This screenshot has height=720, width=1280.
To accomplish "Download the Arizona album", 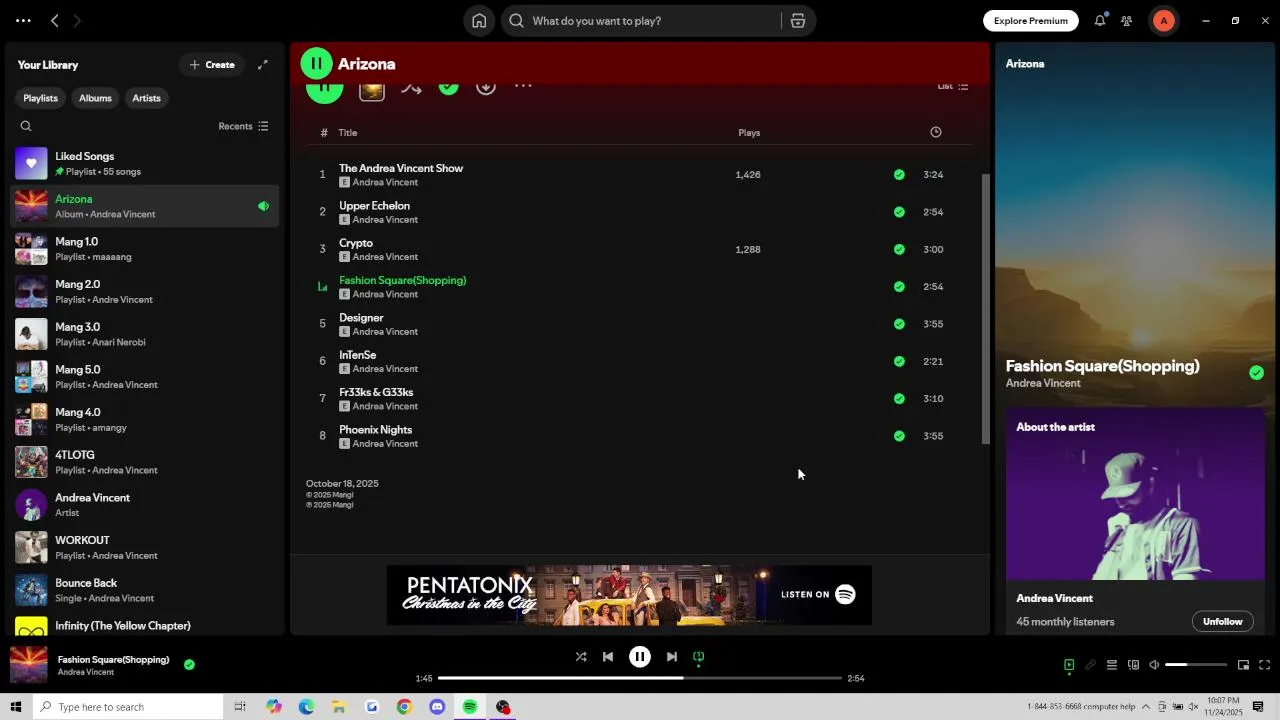I will point(486,87).
